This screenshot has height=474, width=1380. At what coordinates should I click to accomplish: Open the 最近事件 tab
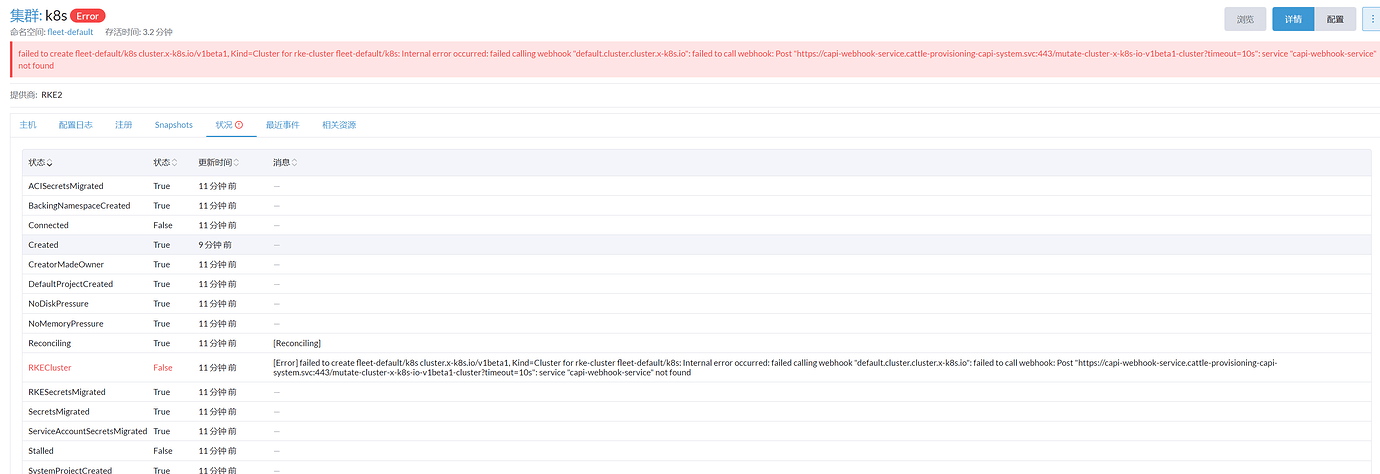click(x=282, y=125)
